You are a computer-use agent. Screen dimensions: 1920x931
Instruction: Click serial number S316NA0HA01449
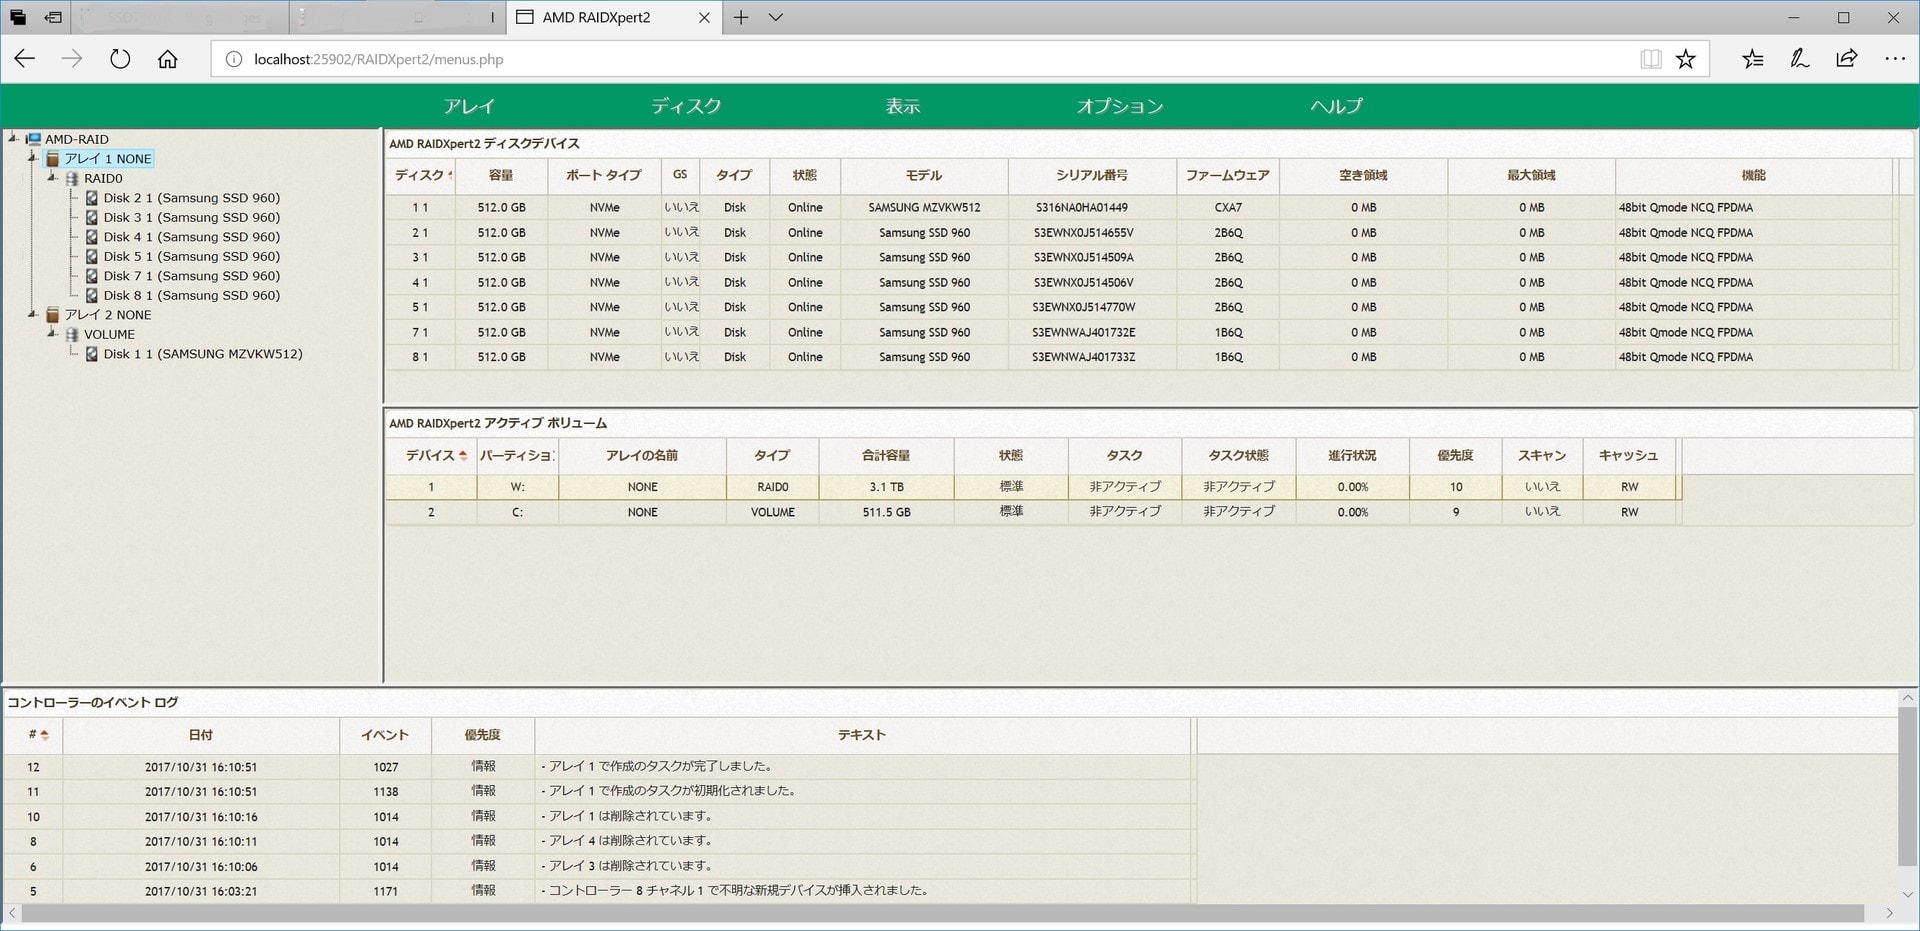click(1082, 208)
